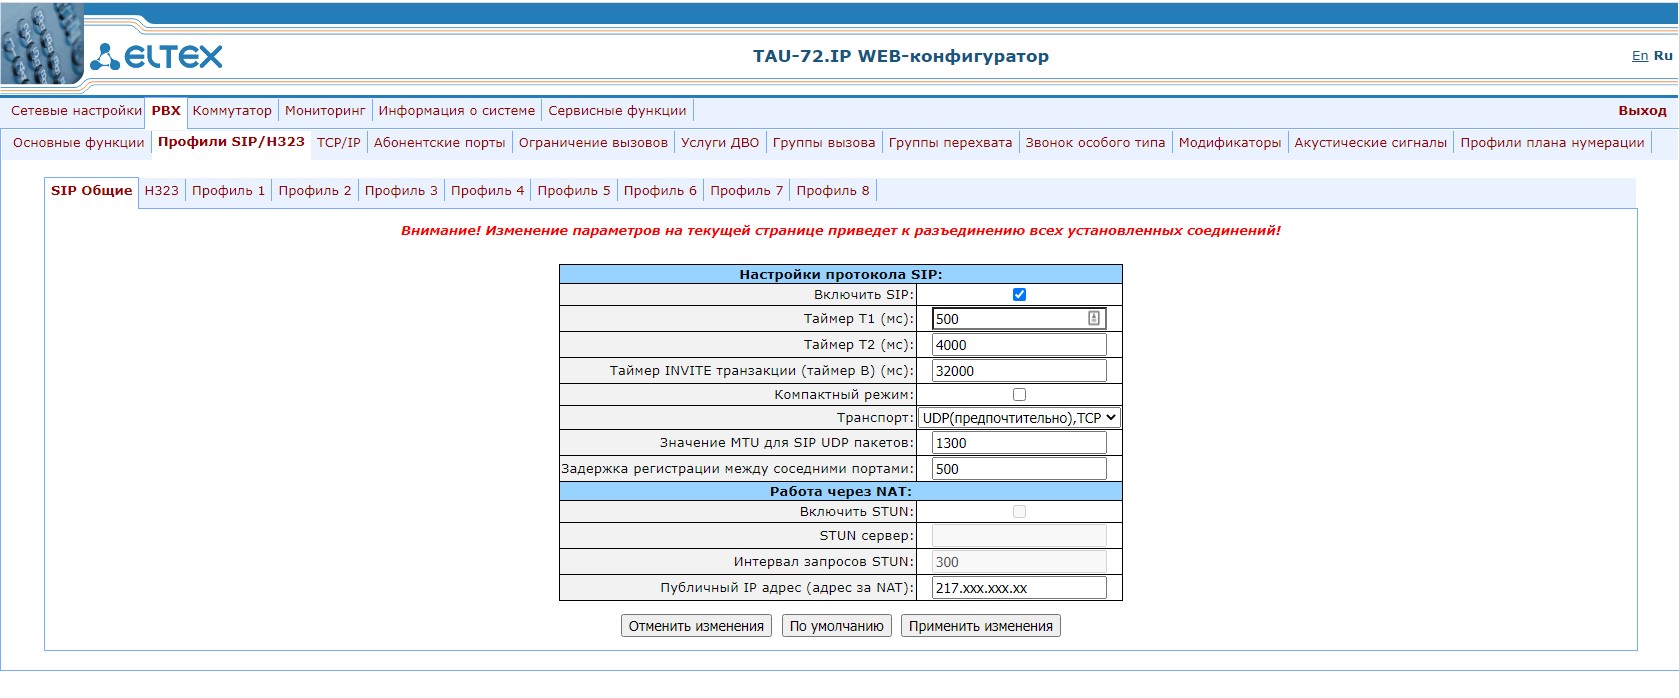1679x698 pixels.
Task: Click the Eltex logo
Action: [157, 56]
